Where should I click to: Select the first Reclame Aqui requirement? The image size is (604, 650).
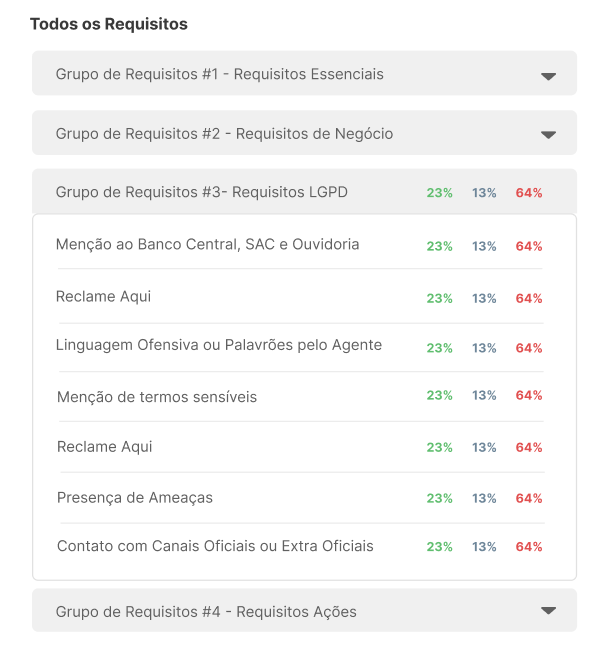pos(103,297)
